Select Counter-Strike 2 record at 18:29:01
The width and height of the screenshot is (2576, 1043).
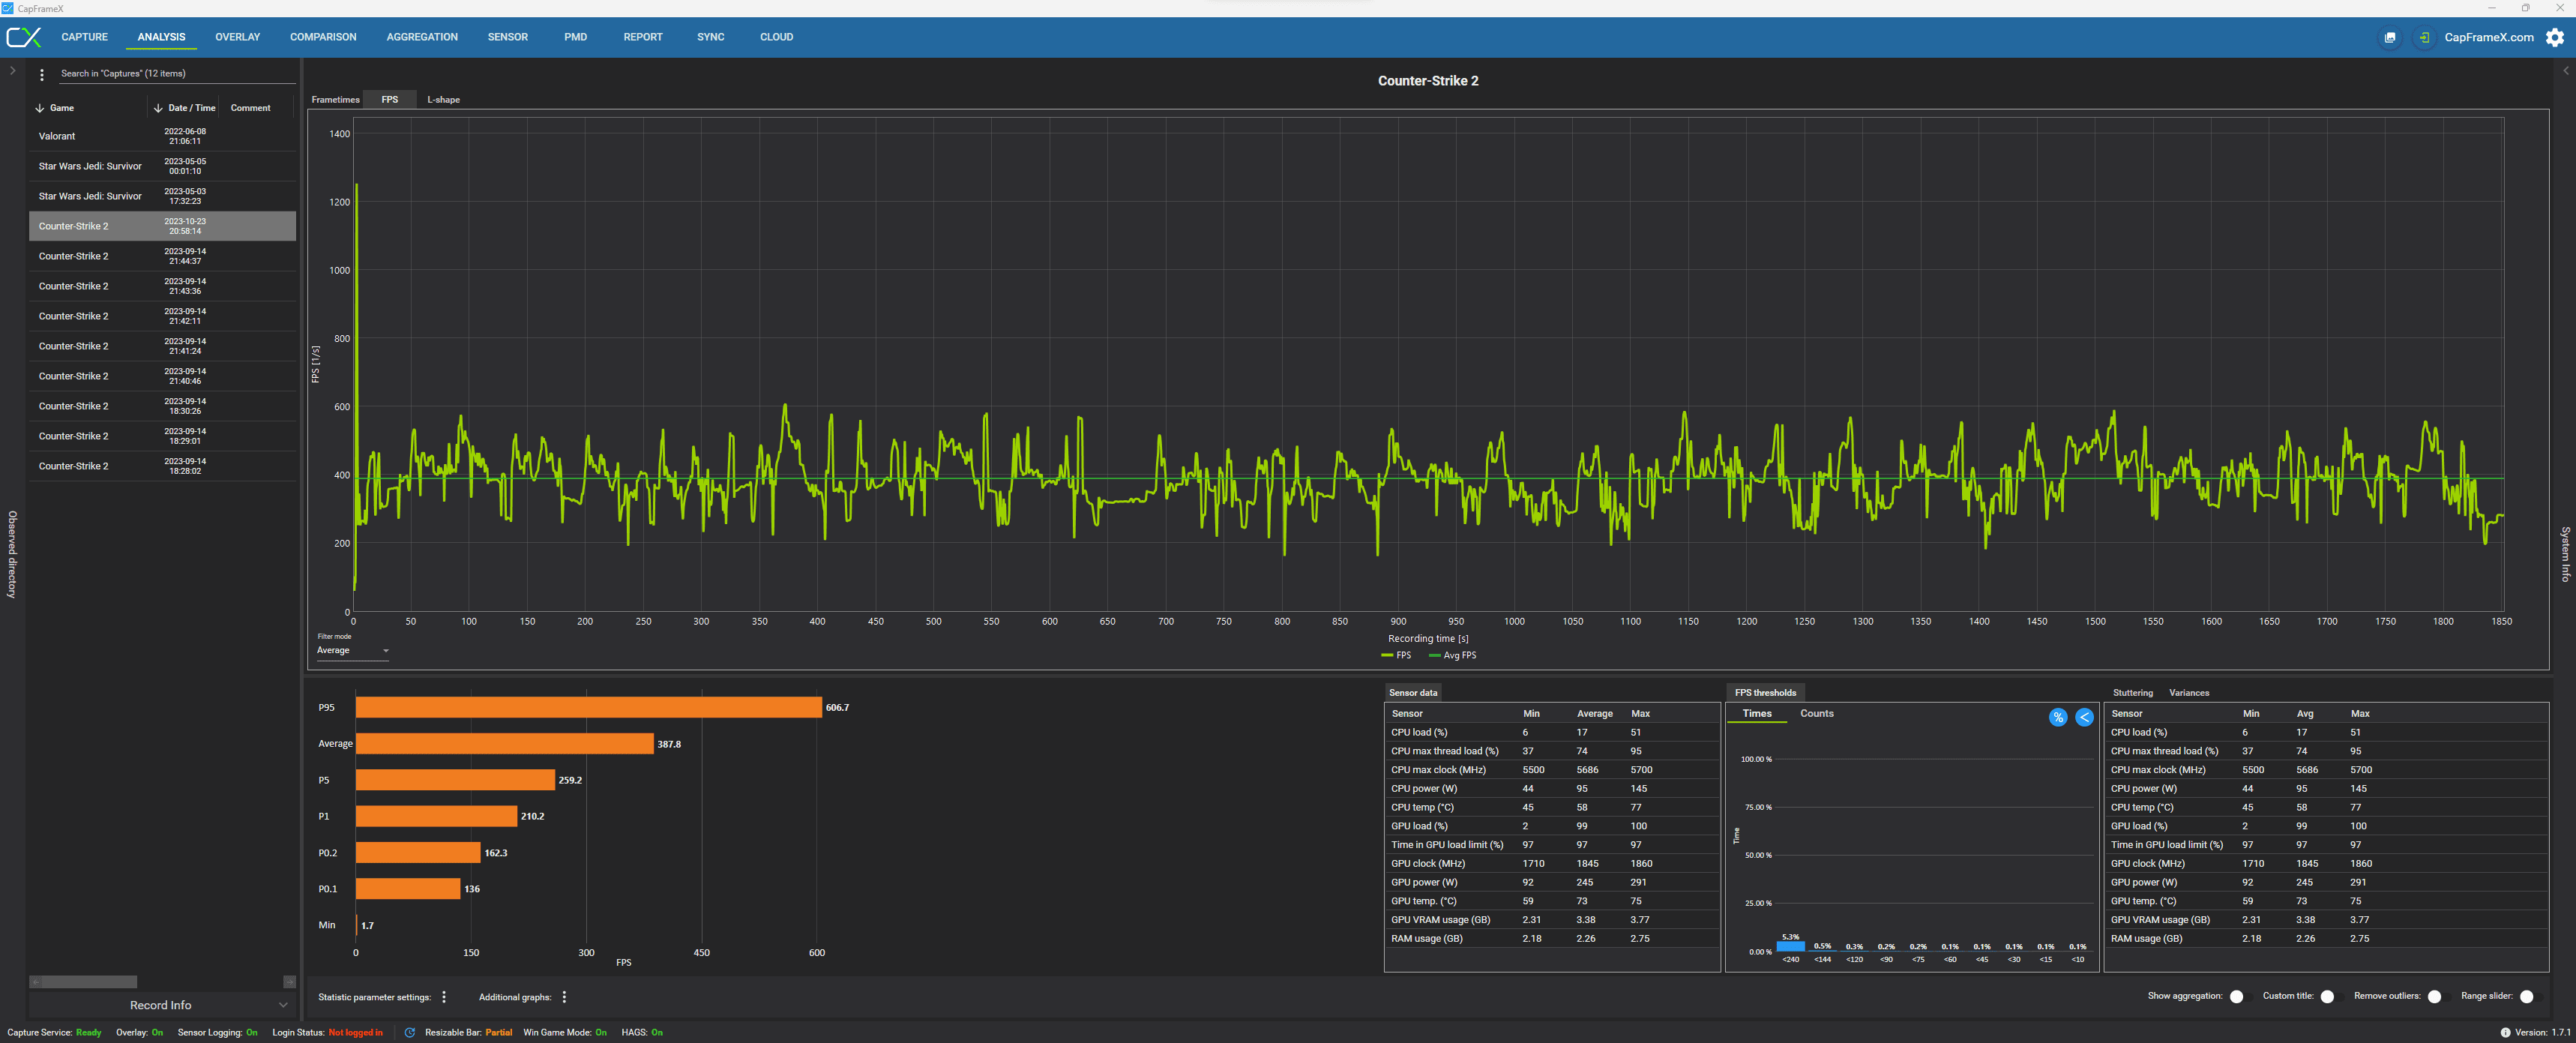click(162, 436)
